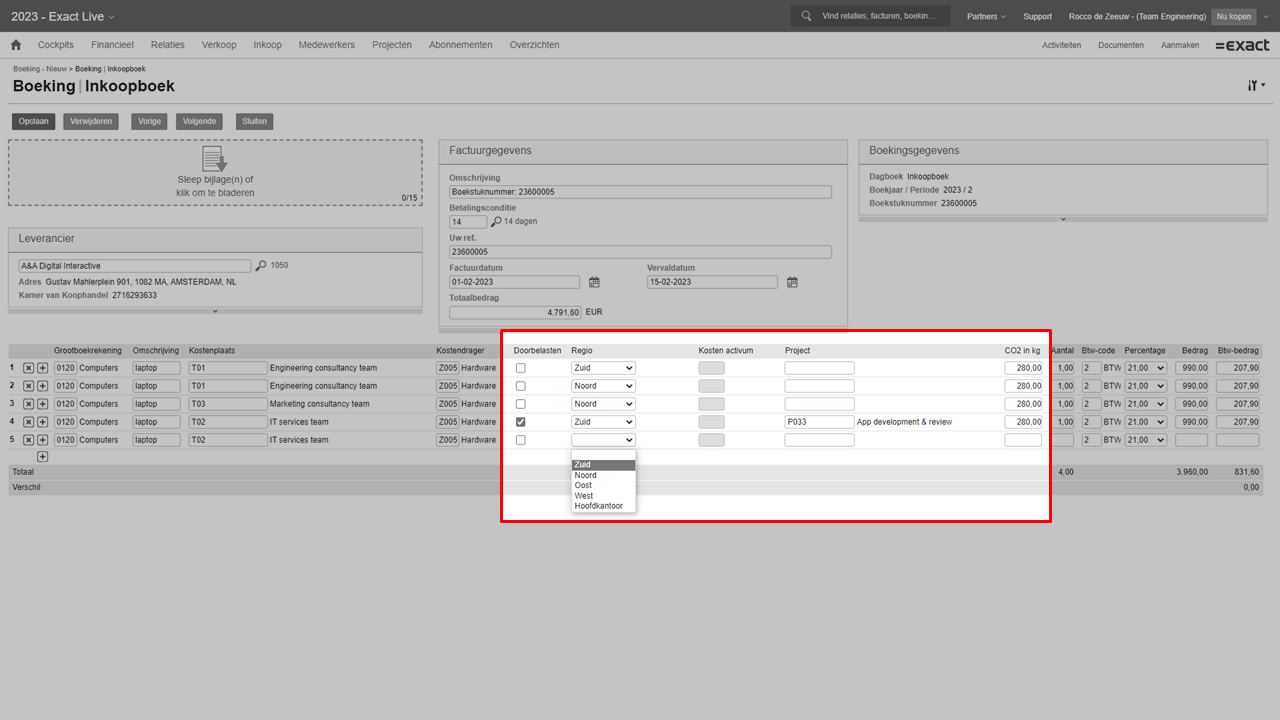
Task: Open the Factuurdatum calendar picker
Action: click(x=594, y=282)
